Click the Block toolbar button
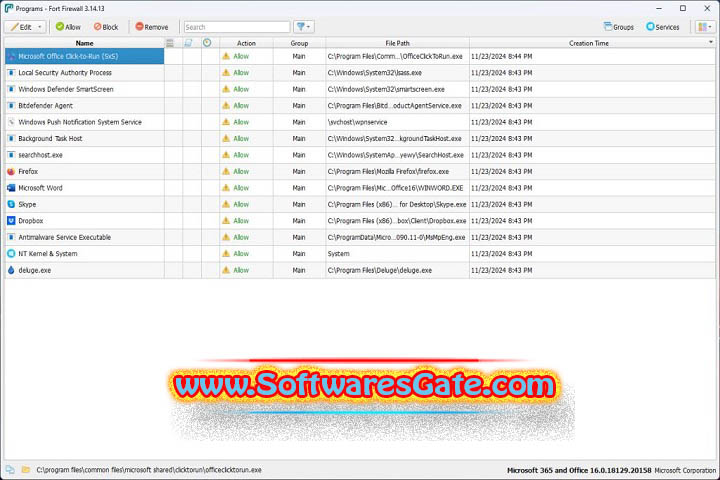This screenshot has height=480, width=720. click(106, 27)
